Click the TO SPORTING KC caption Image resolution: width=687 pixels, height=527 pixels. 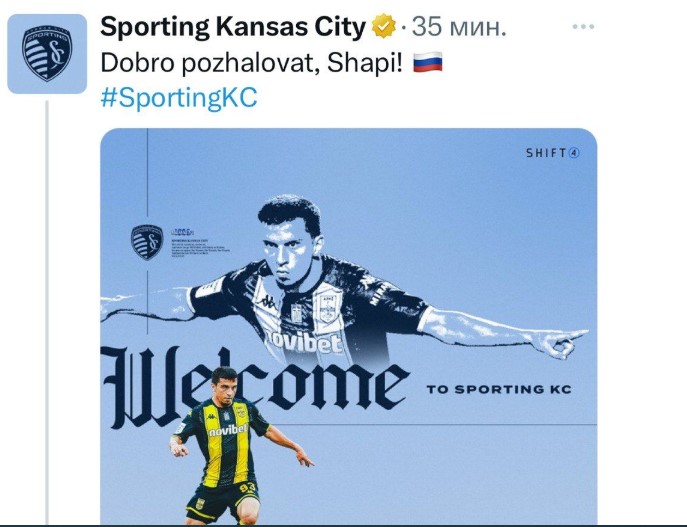coord(499,389)
